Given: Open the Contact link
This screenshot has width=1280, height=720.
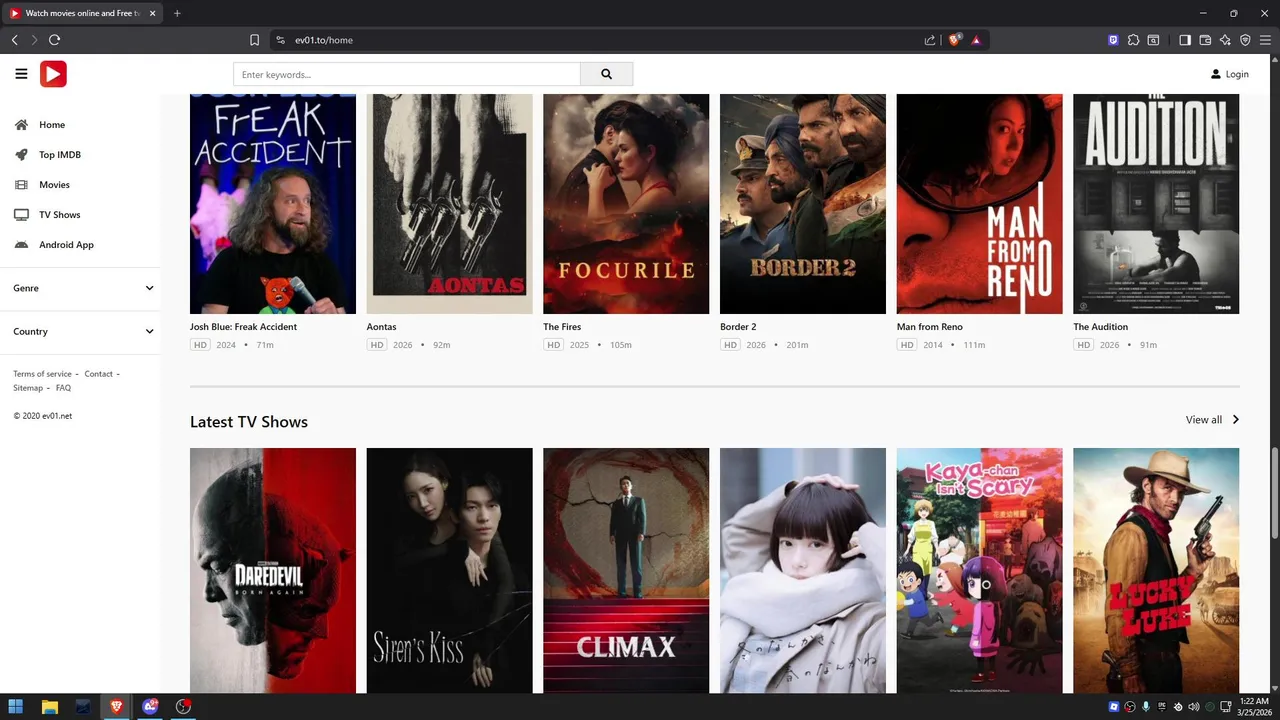Looking at the screenshot, I should (x=98, y=374).
